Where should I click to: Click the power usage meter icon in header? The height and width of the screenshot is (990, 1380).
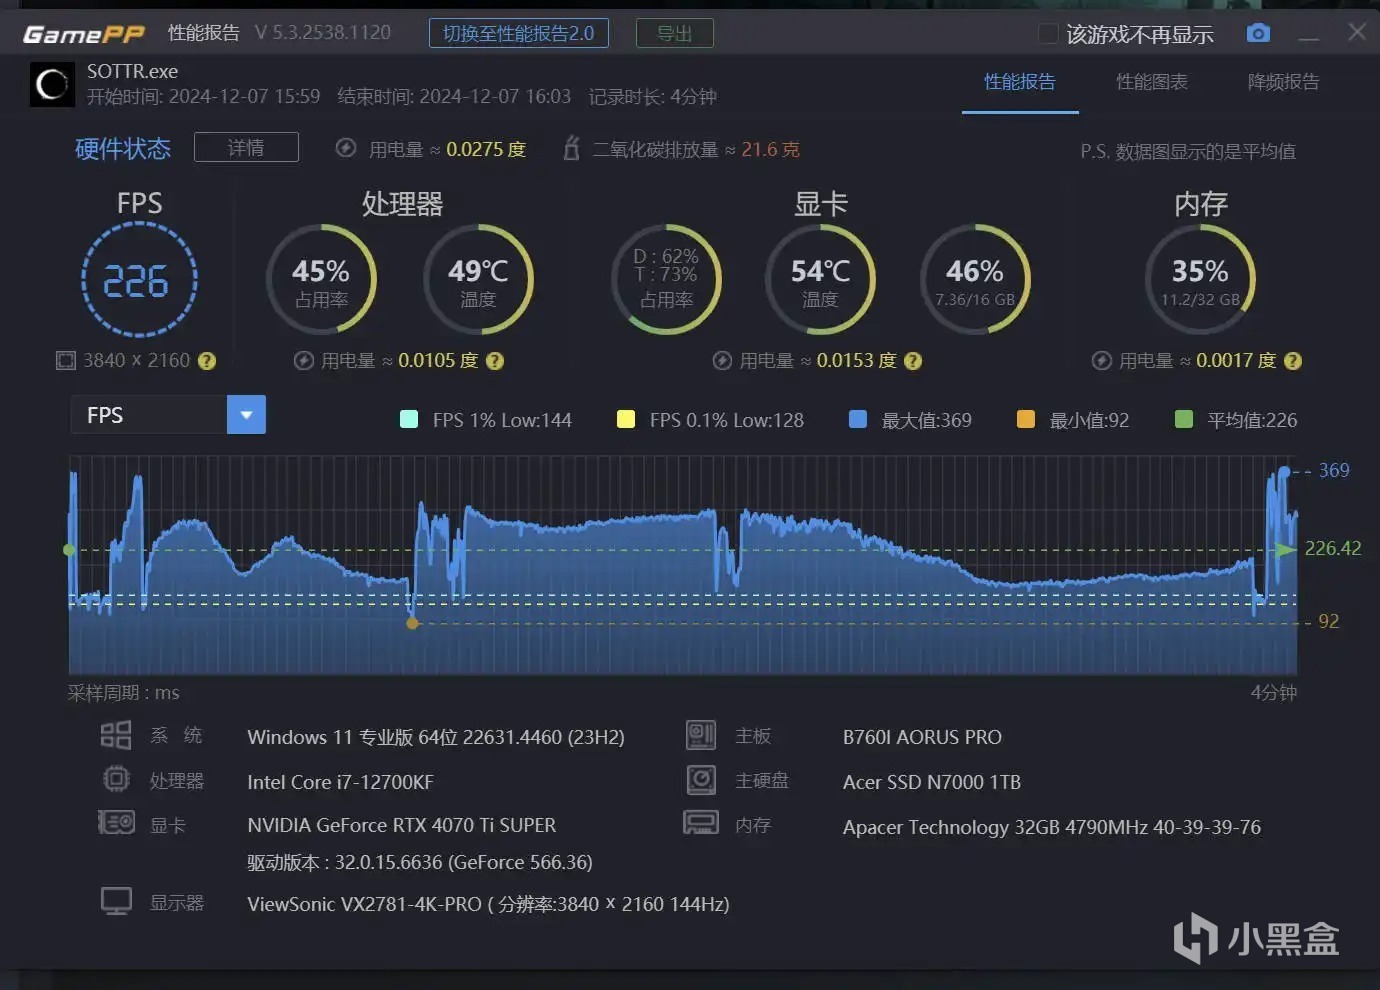point(346,148)
